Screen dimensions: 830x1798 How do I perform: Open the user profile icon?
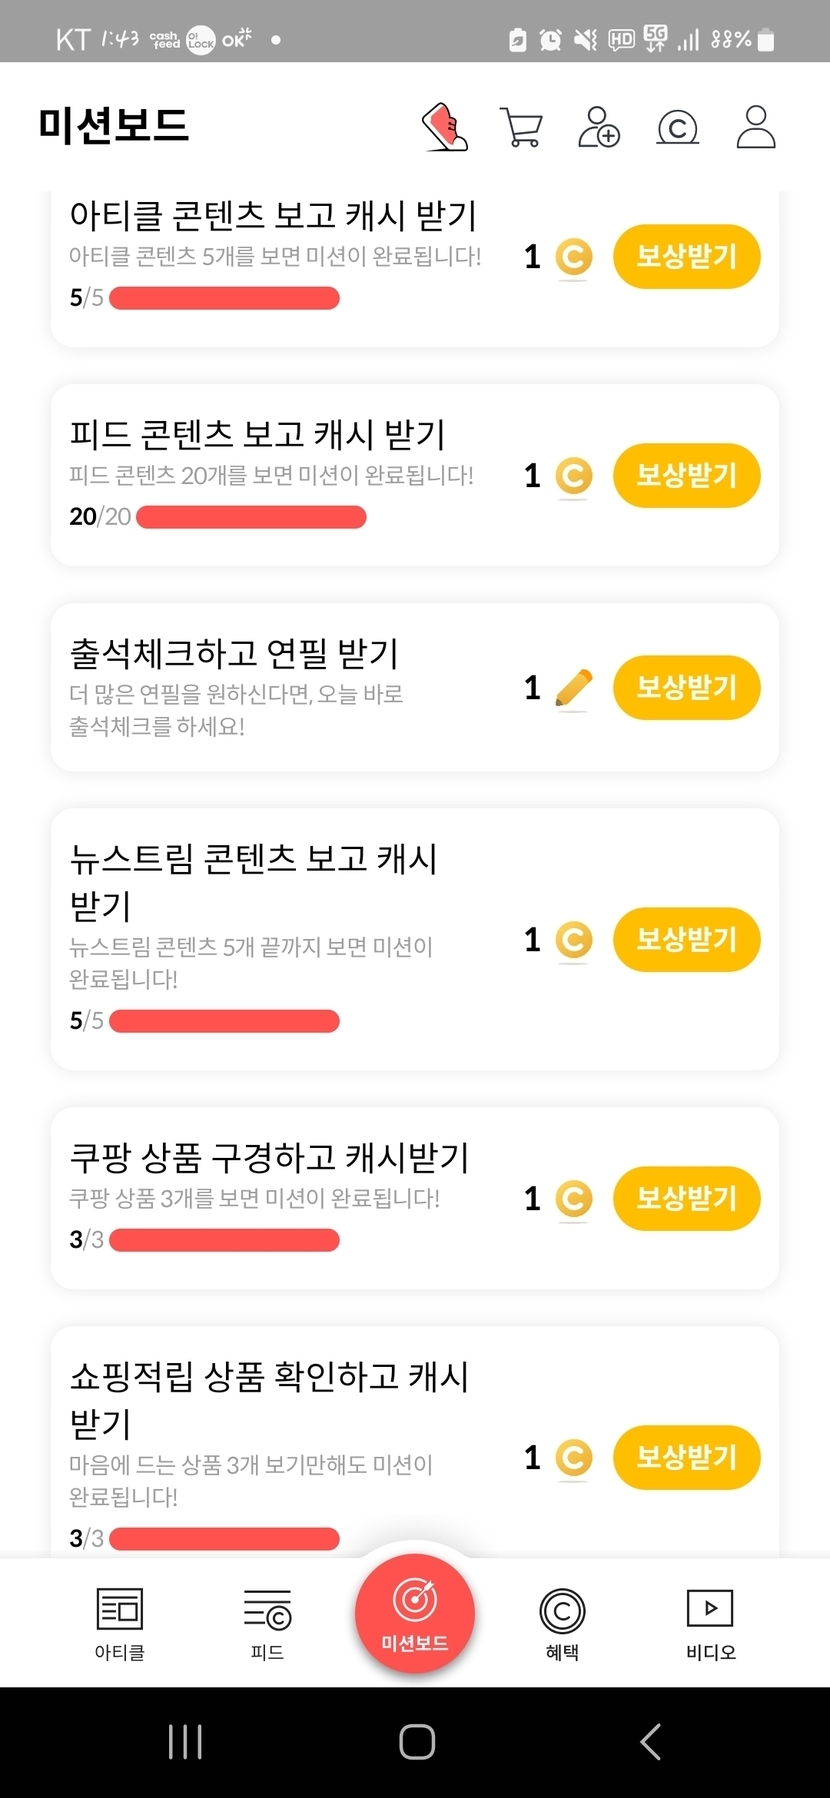755,127
